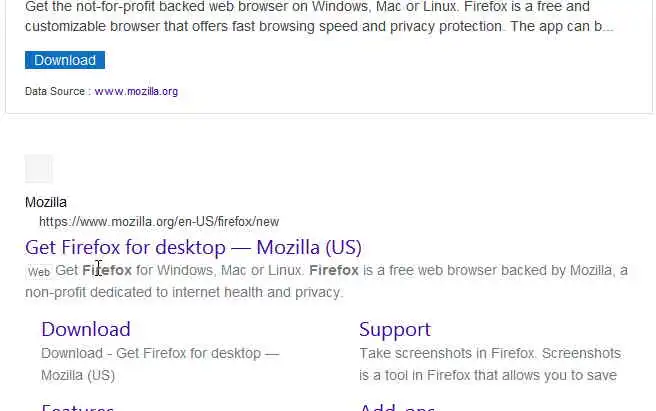Screen dimensions: 656x411
Task: Click 'Mozilla (US)' text under Download sitelink
Action: [x=78, y=375]
